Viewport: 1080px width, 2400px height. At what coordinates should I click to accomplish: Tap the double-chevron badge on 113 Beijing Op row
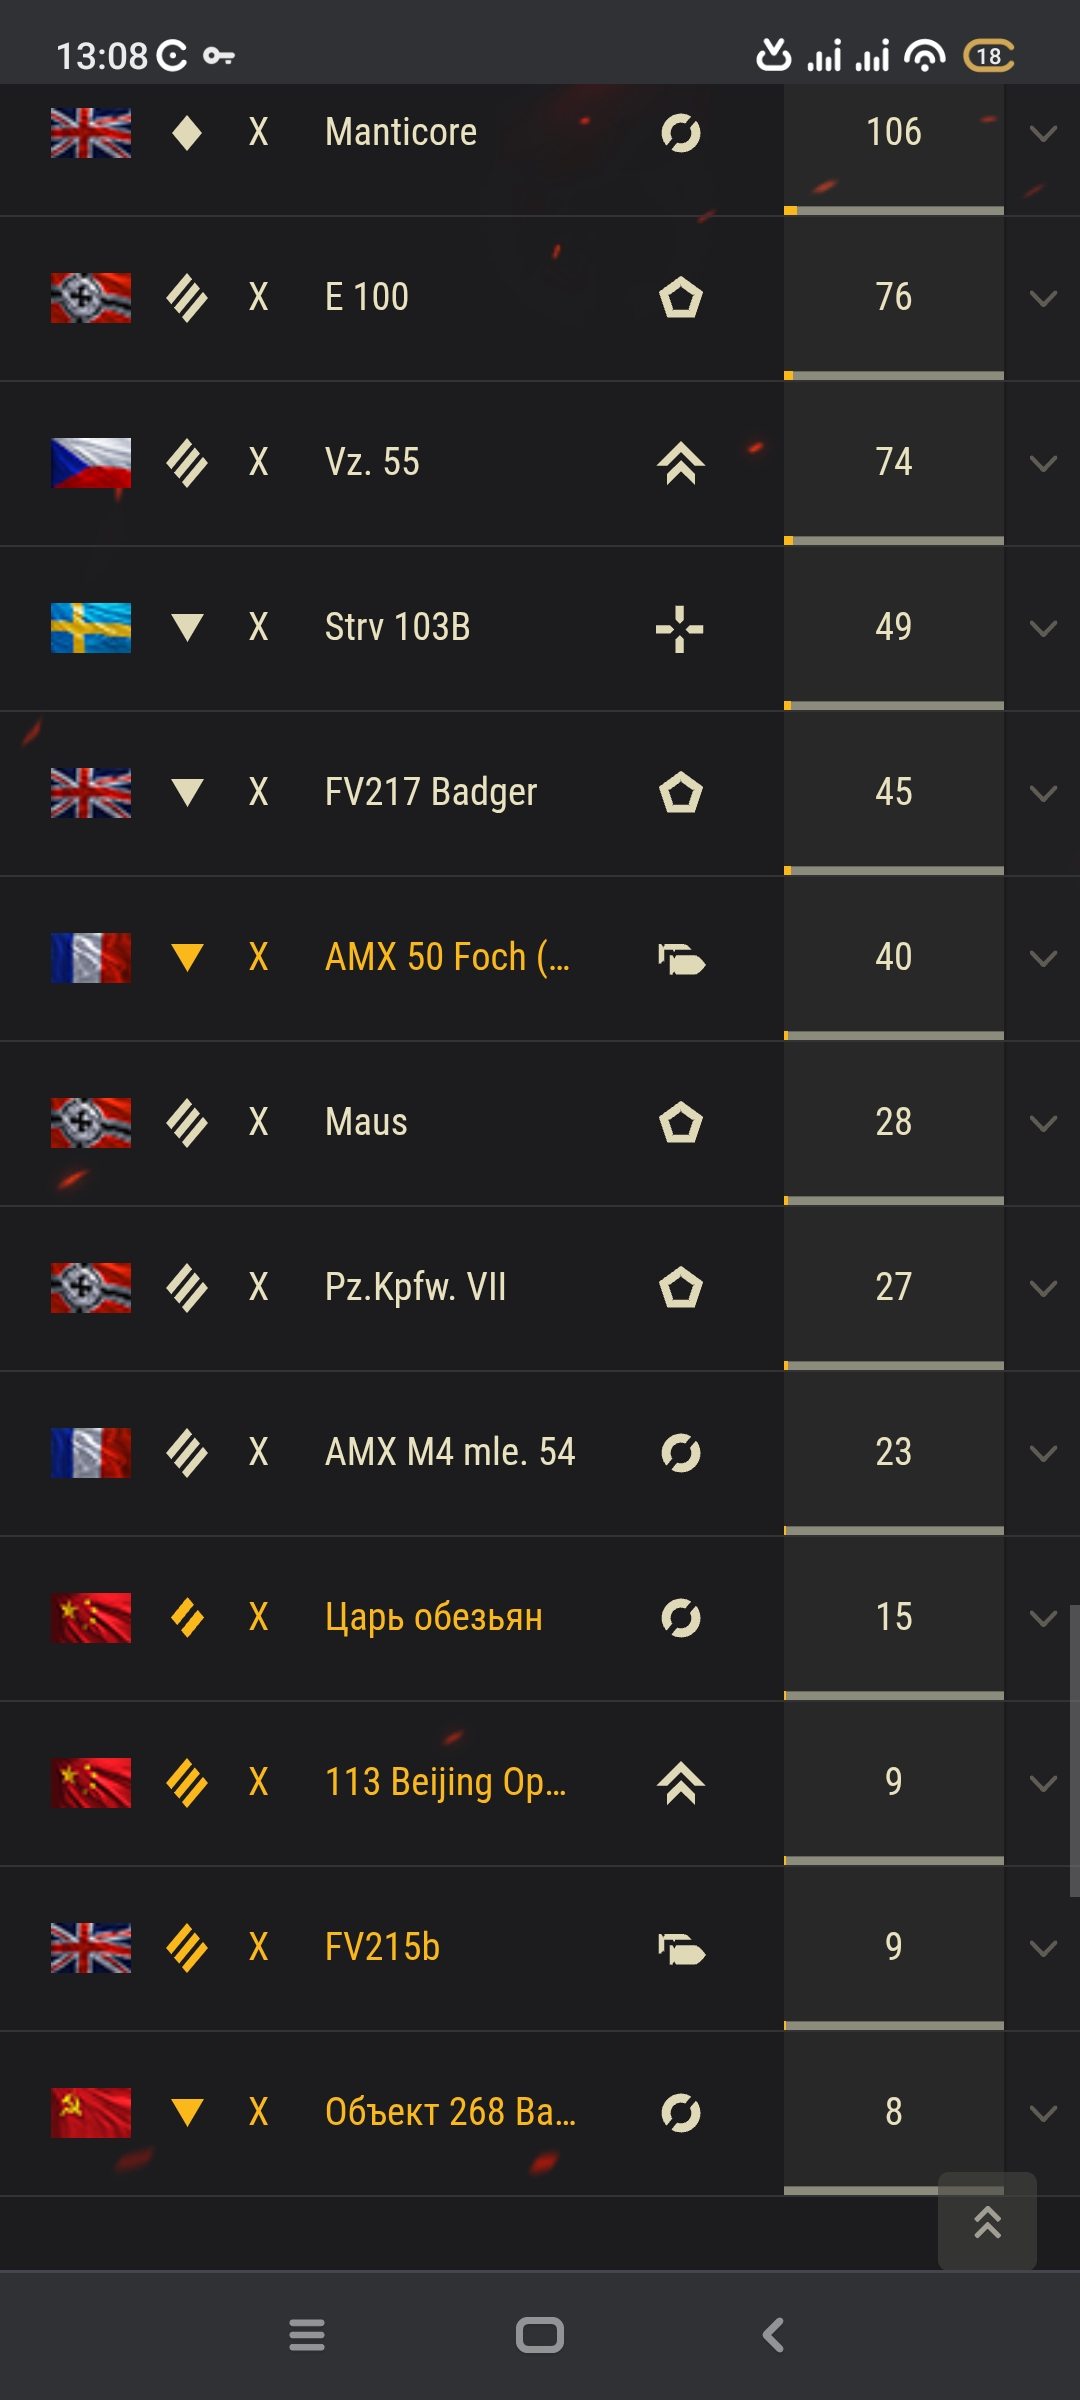681,1783
